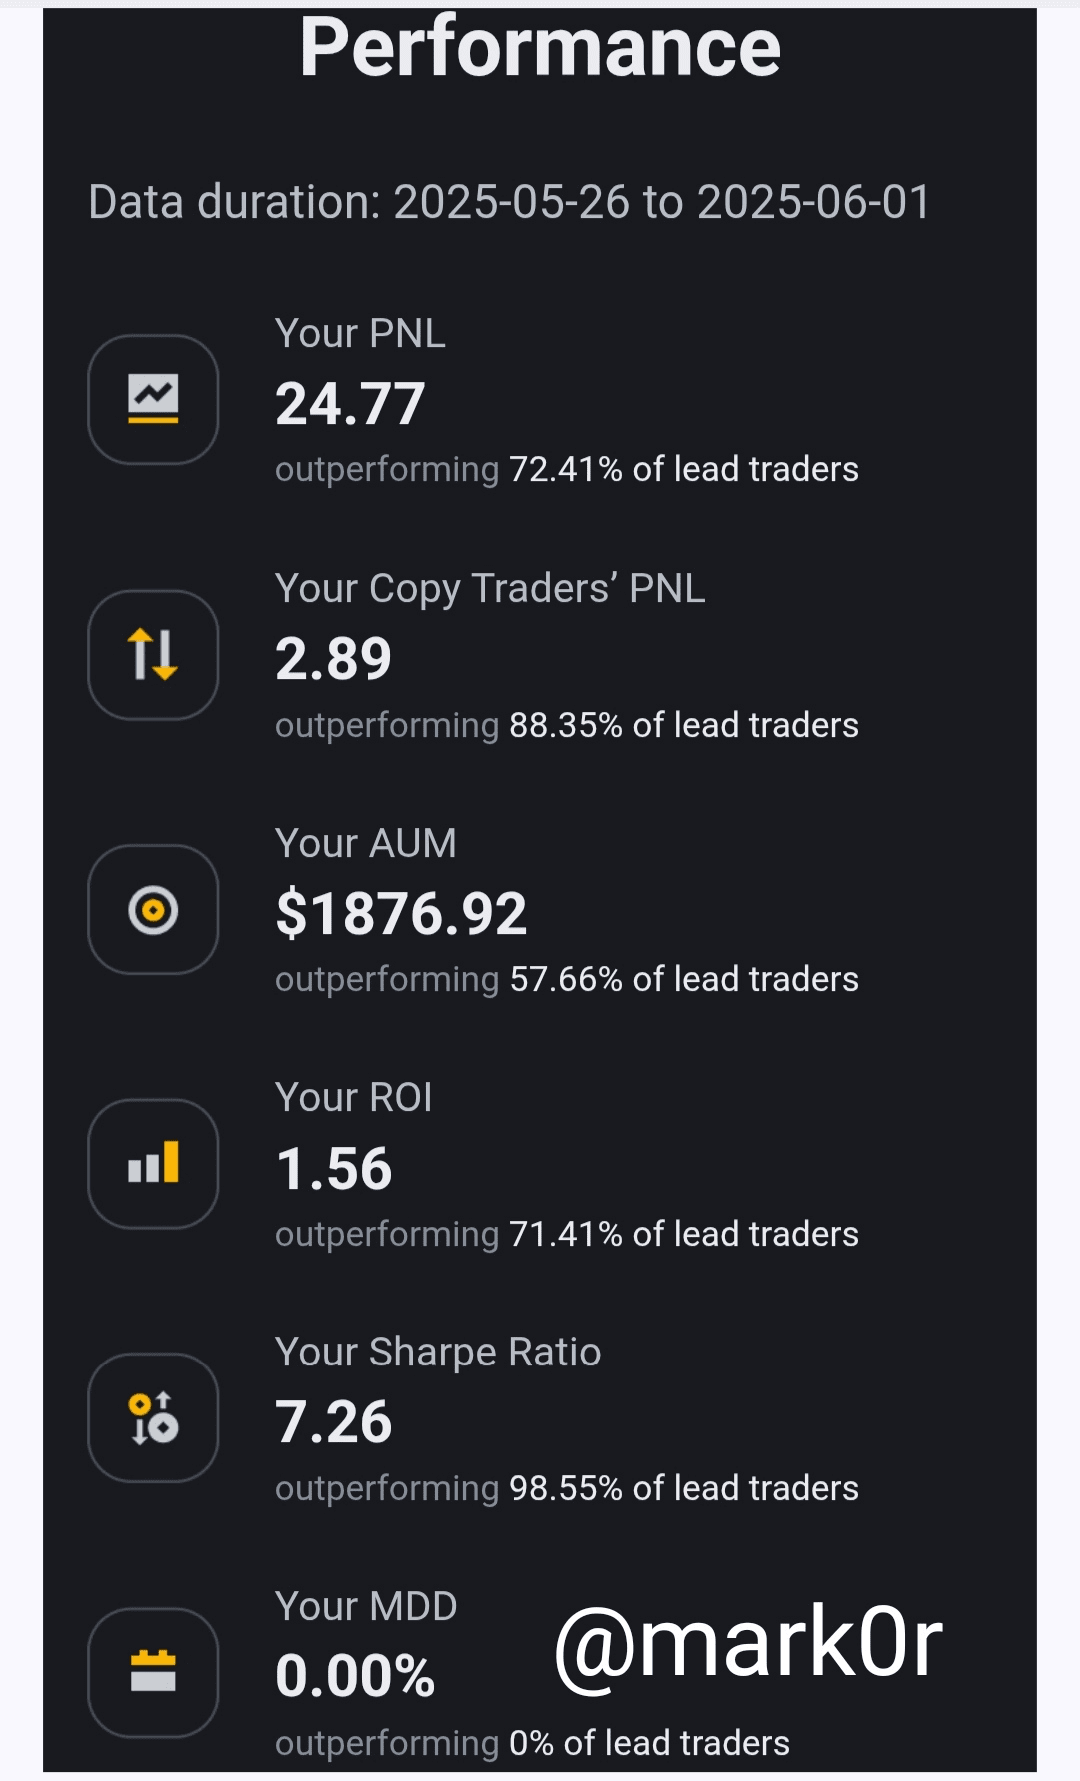Tap the PNL chart icon
The image size is (1080, 1781).
tap(153, 399)
